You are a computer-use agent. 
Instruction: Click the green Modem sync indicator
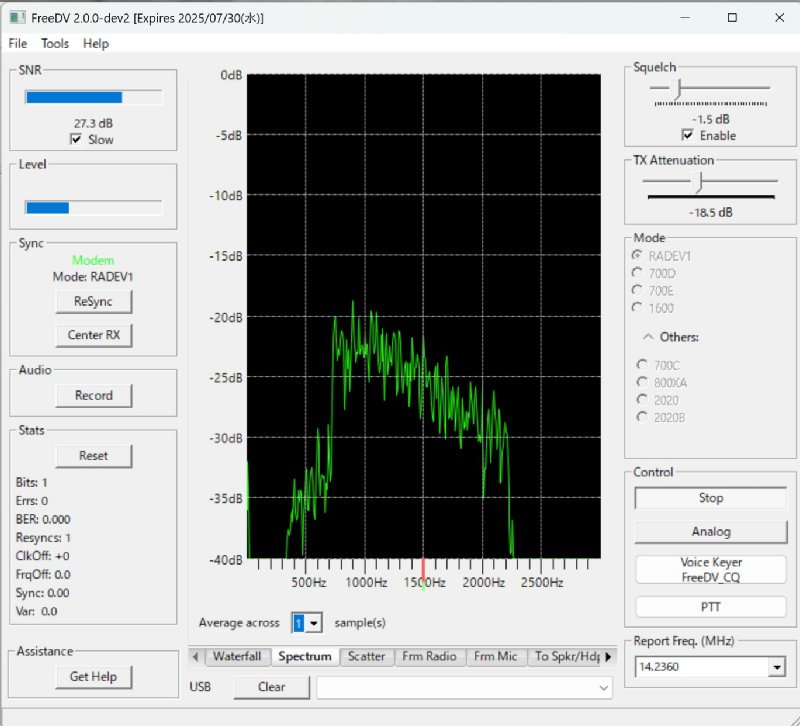pos(93,260)
